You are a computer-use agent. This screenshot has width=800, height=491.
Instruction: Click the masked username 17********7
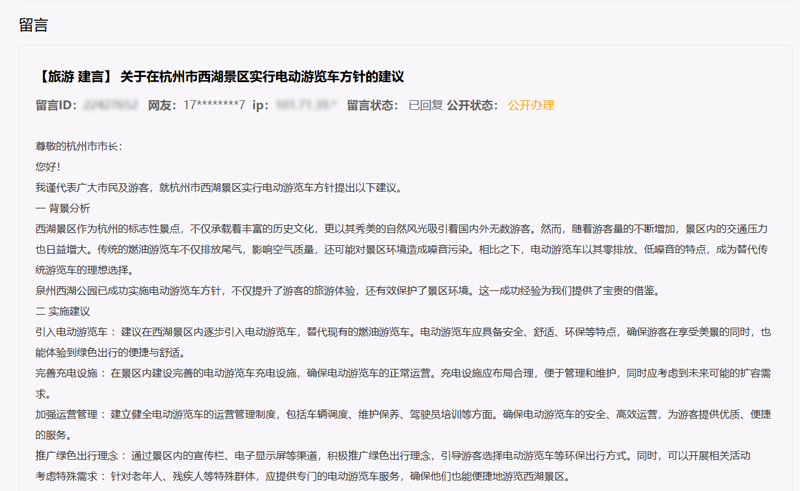click(x=213, y=105)
